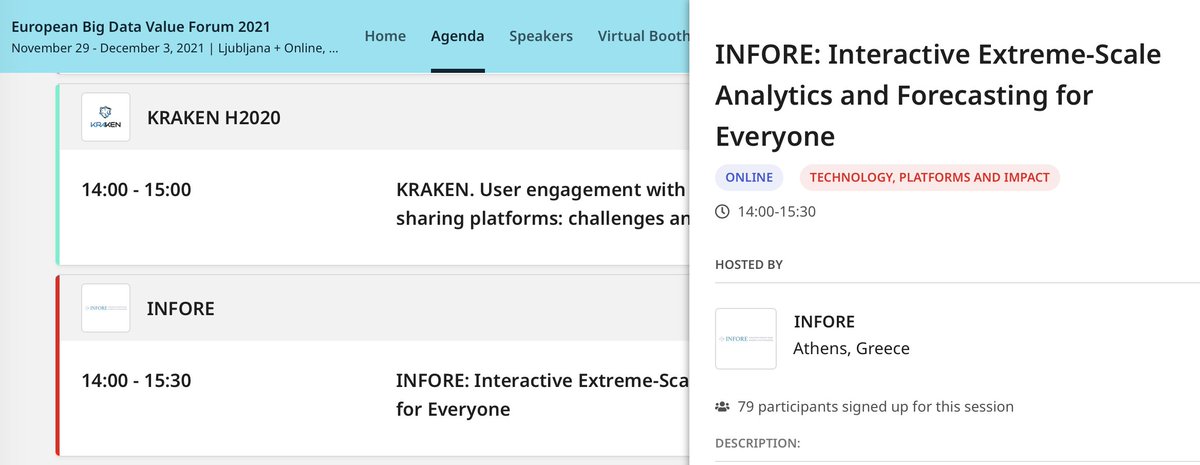Open the Virtual Booth tab

pos(643,36)
